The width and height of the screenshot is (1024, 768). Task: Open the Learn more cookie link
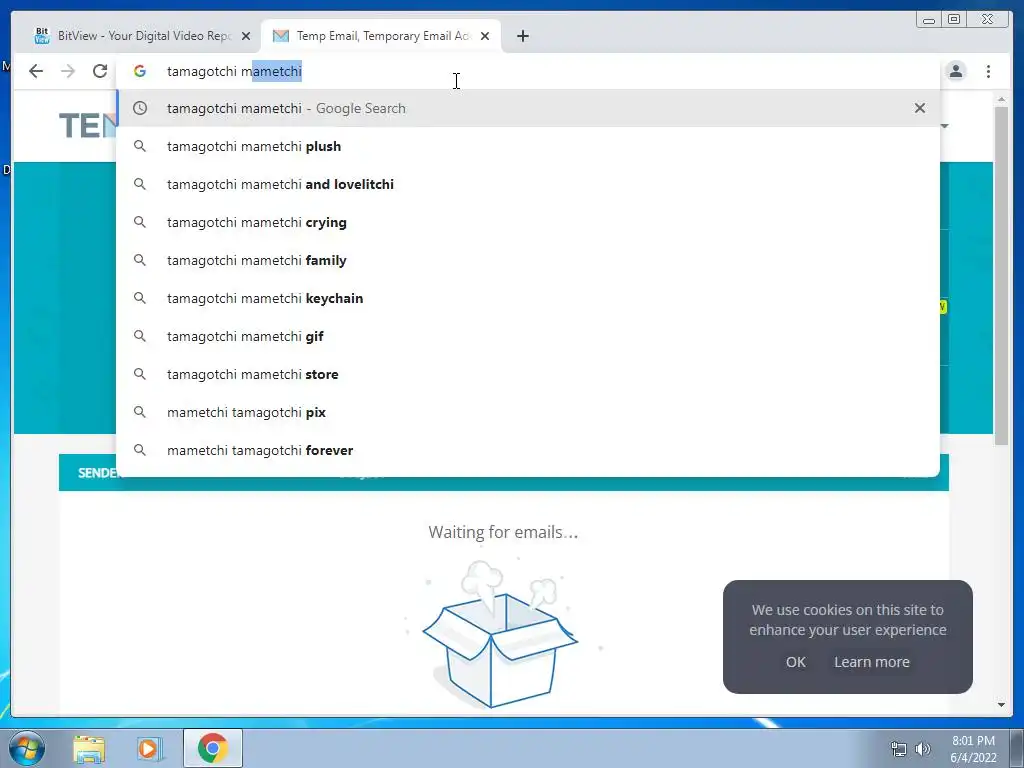pyautogui.click(x=871, y=662)
